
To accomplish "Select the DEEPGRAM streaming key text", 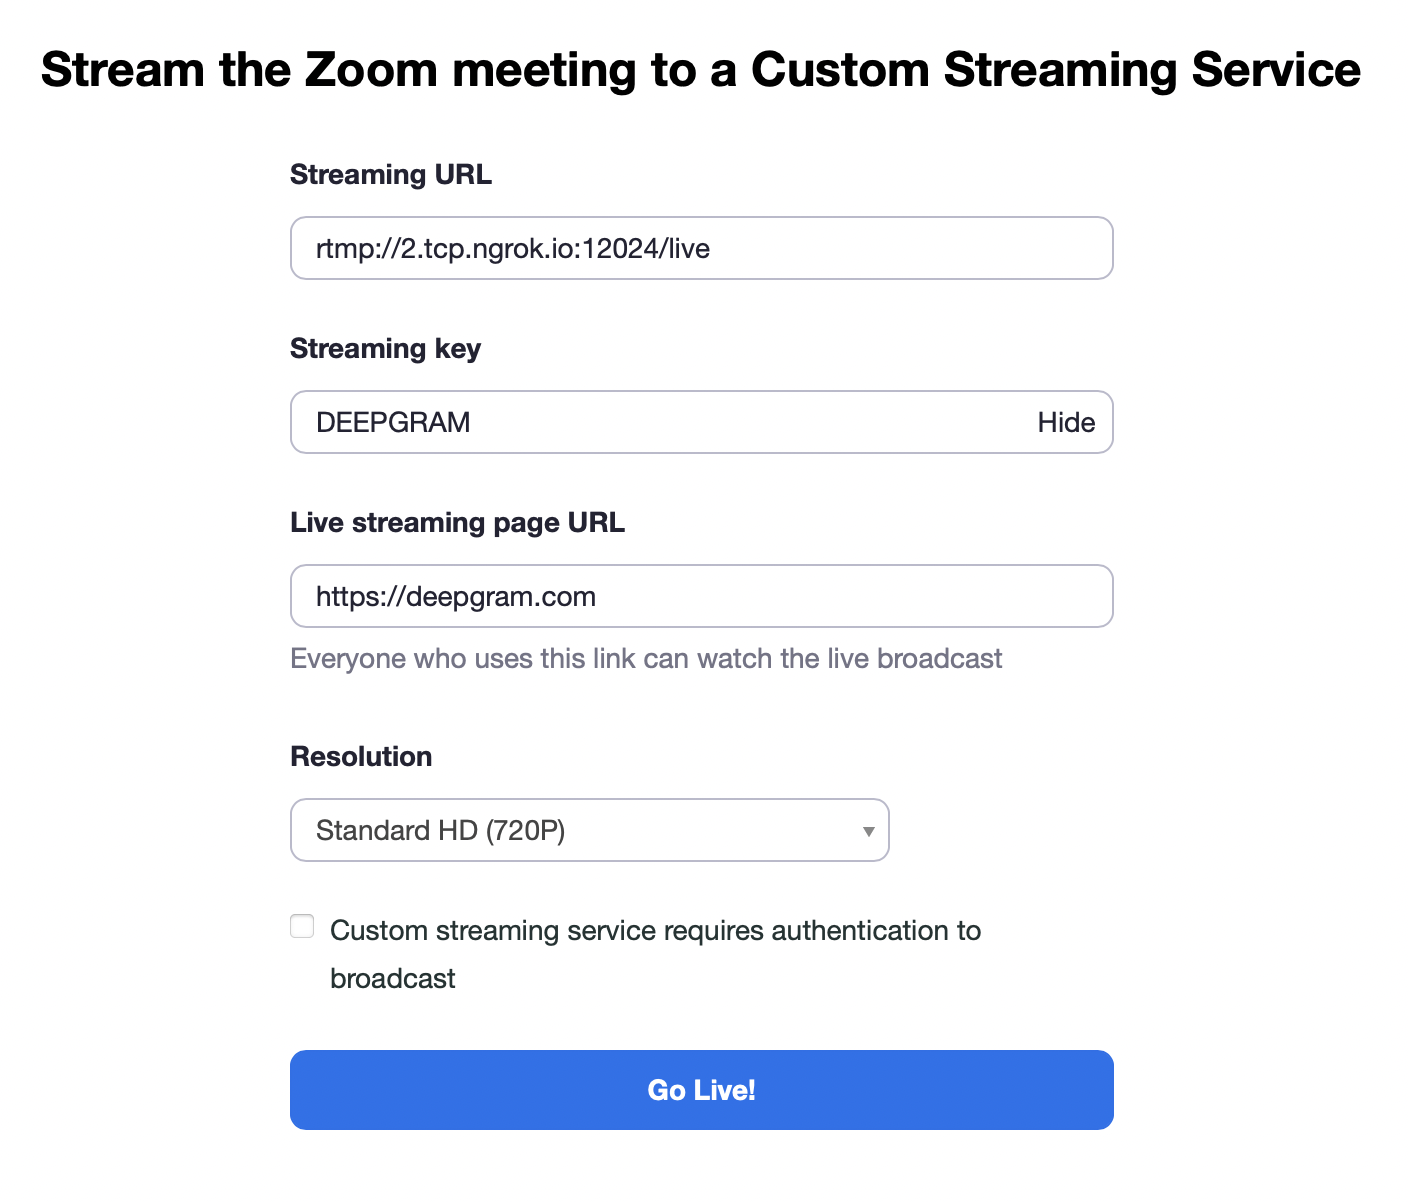I will tap(392, 422).
